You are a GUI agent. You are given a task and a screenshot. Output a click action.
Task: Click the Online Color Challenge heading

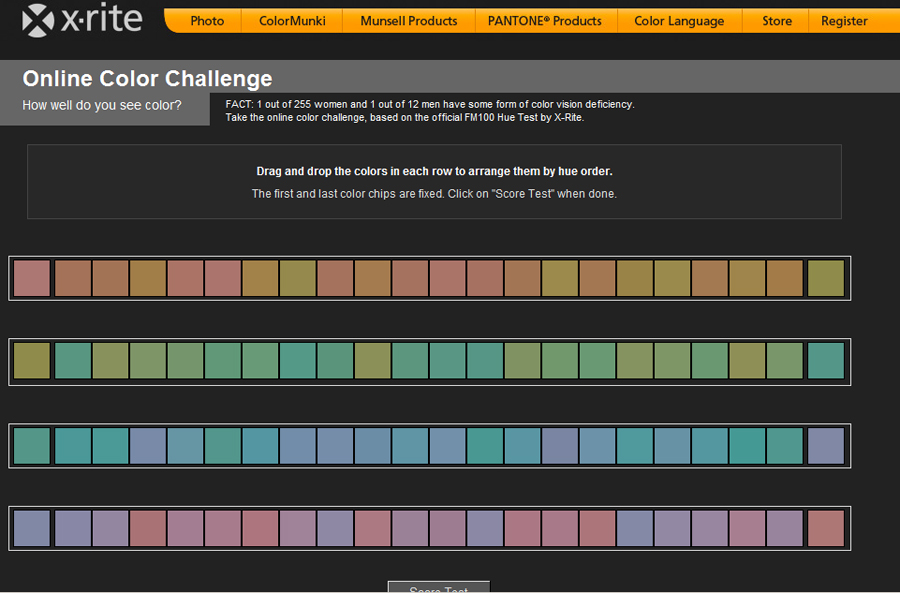147,79
